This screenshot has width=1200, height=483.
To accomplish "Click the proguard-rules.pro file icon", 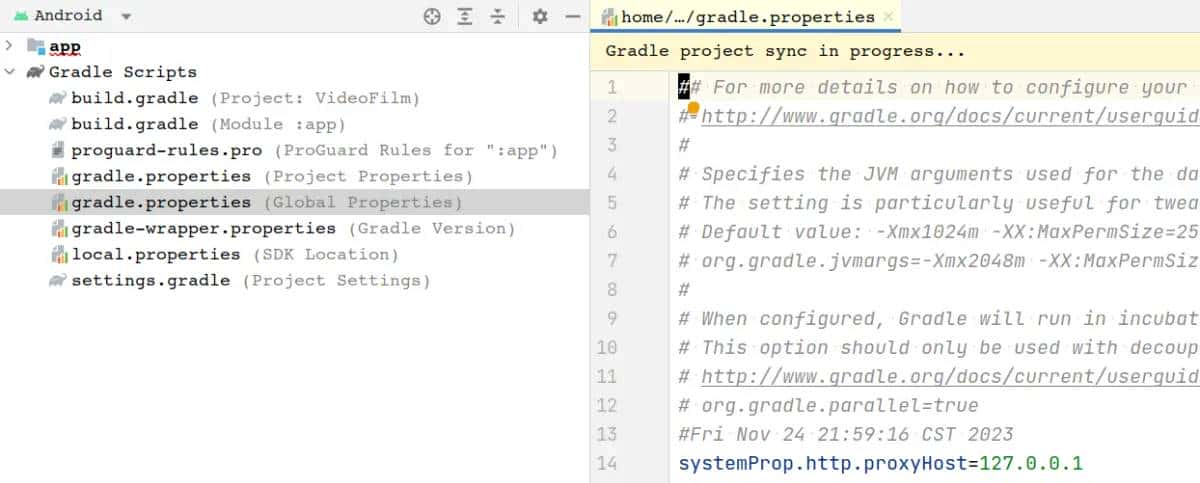I will tap(57, 150).
